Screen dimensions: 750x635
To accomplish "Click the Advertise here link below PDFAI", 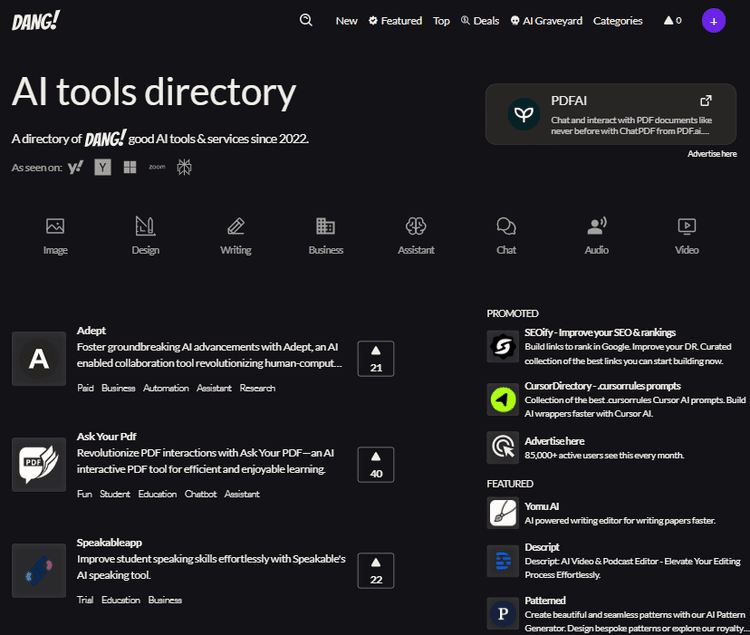I will [x=712, y=154].
